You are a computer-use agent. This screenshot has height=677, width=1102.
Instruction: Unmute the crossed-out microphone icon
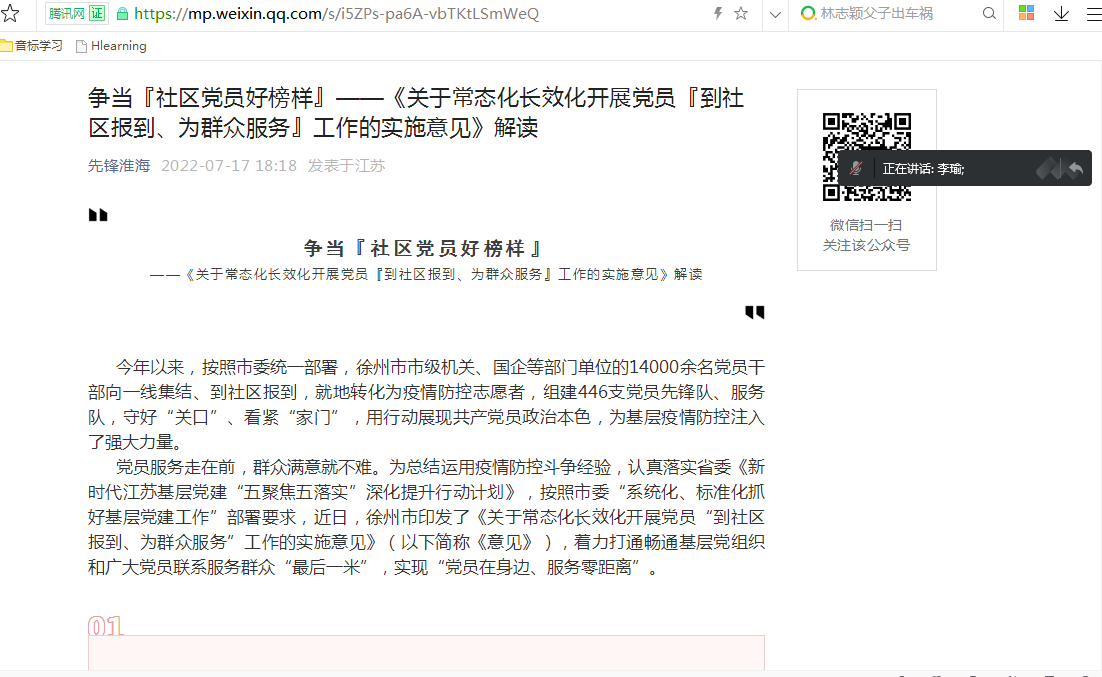click(x=856, y=167)
